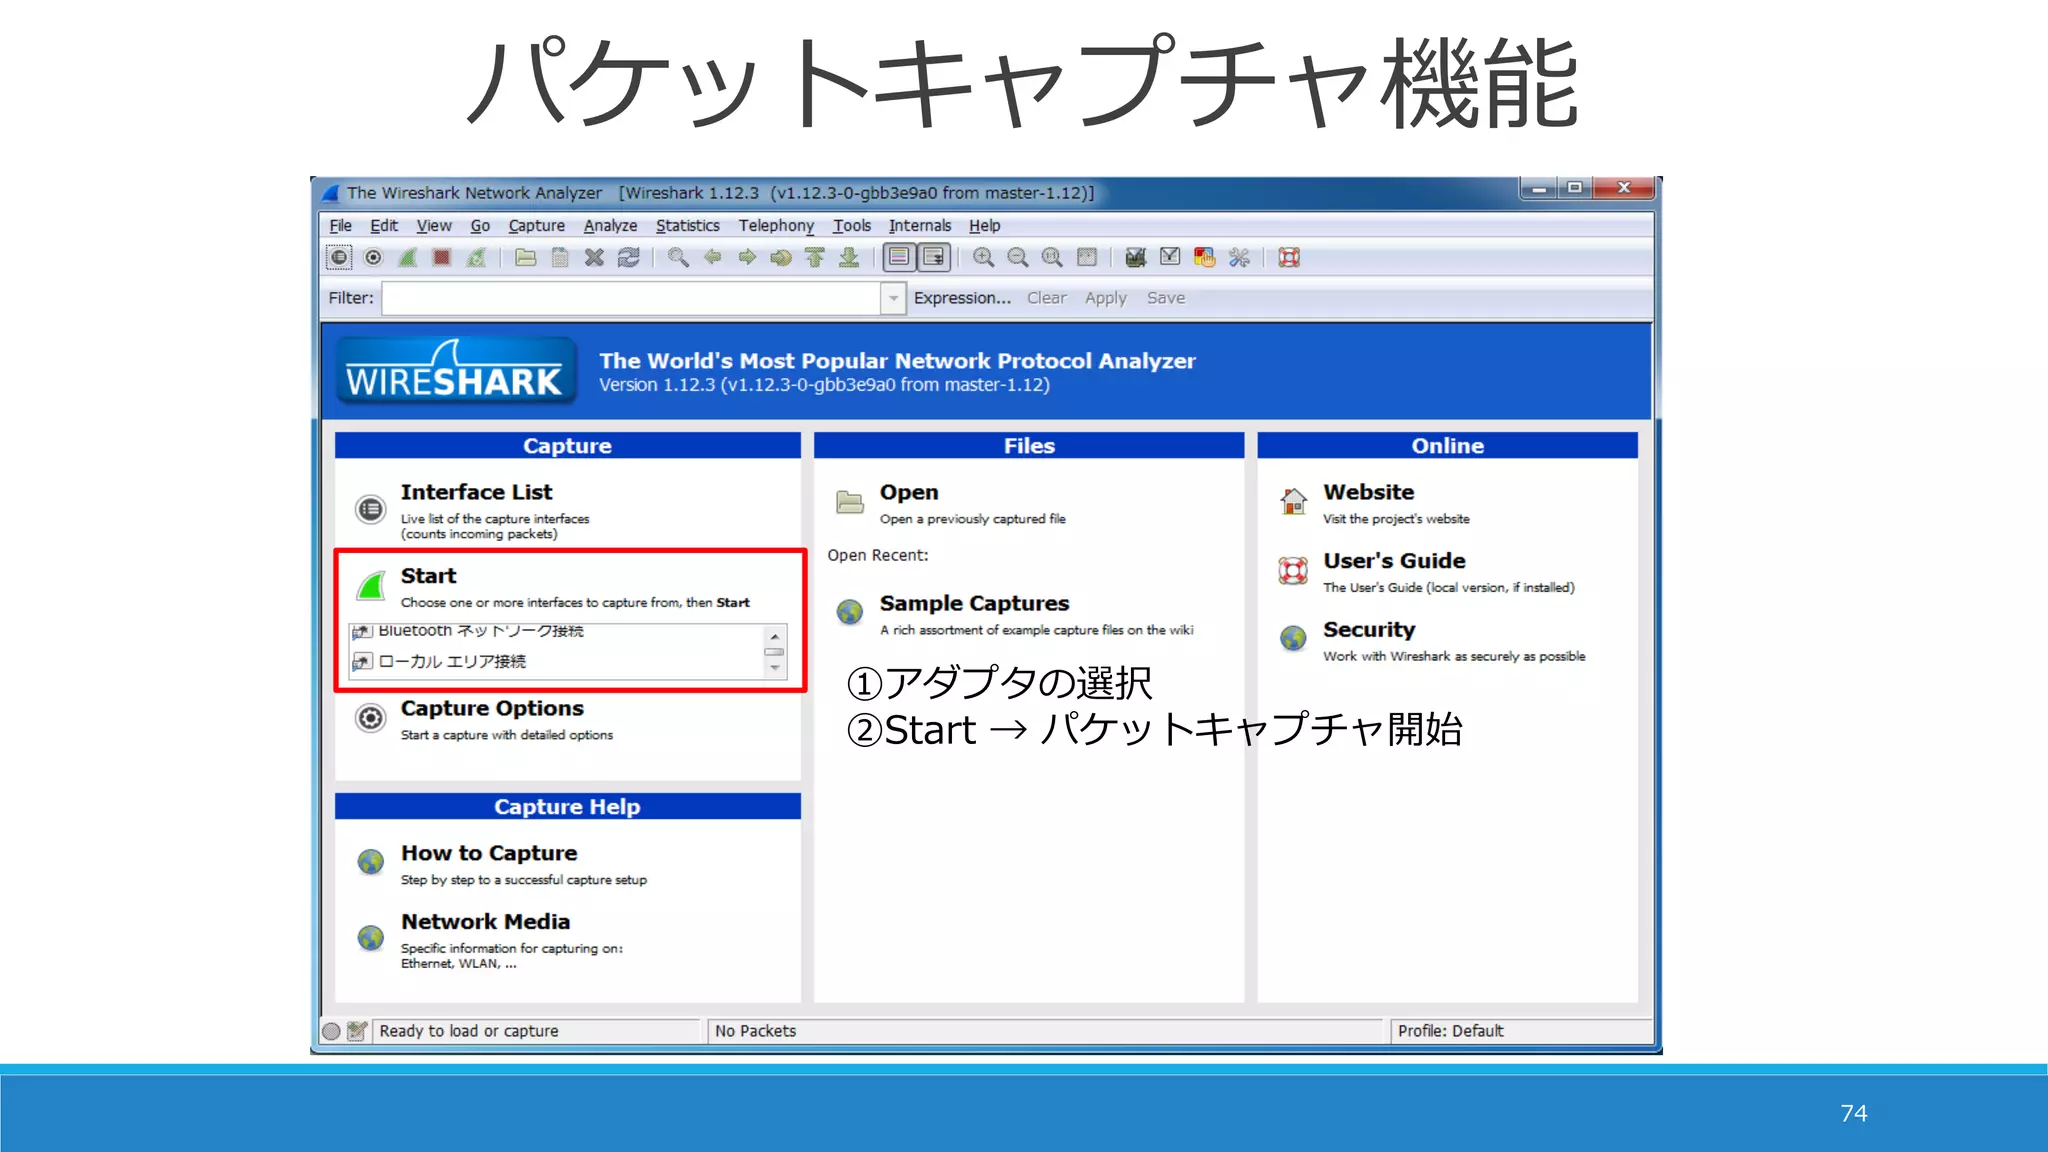Open coloring rules toolbar icon
The height and width of the screenshot is (1152, 2048).
1204,258
